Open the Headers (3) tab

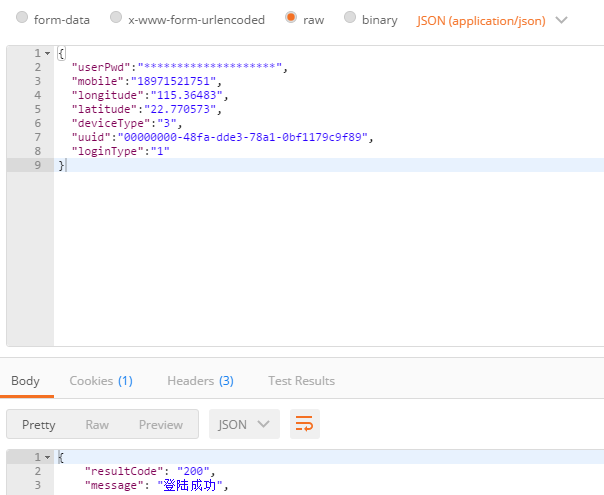[200, 381]
